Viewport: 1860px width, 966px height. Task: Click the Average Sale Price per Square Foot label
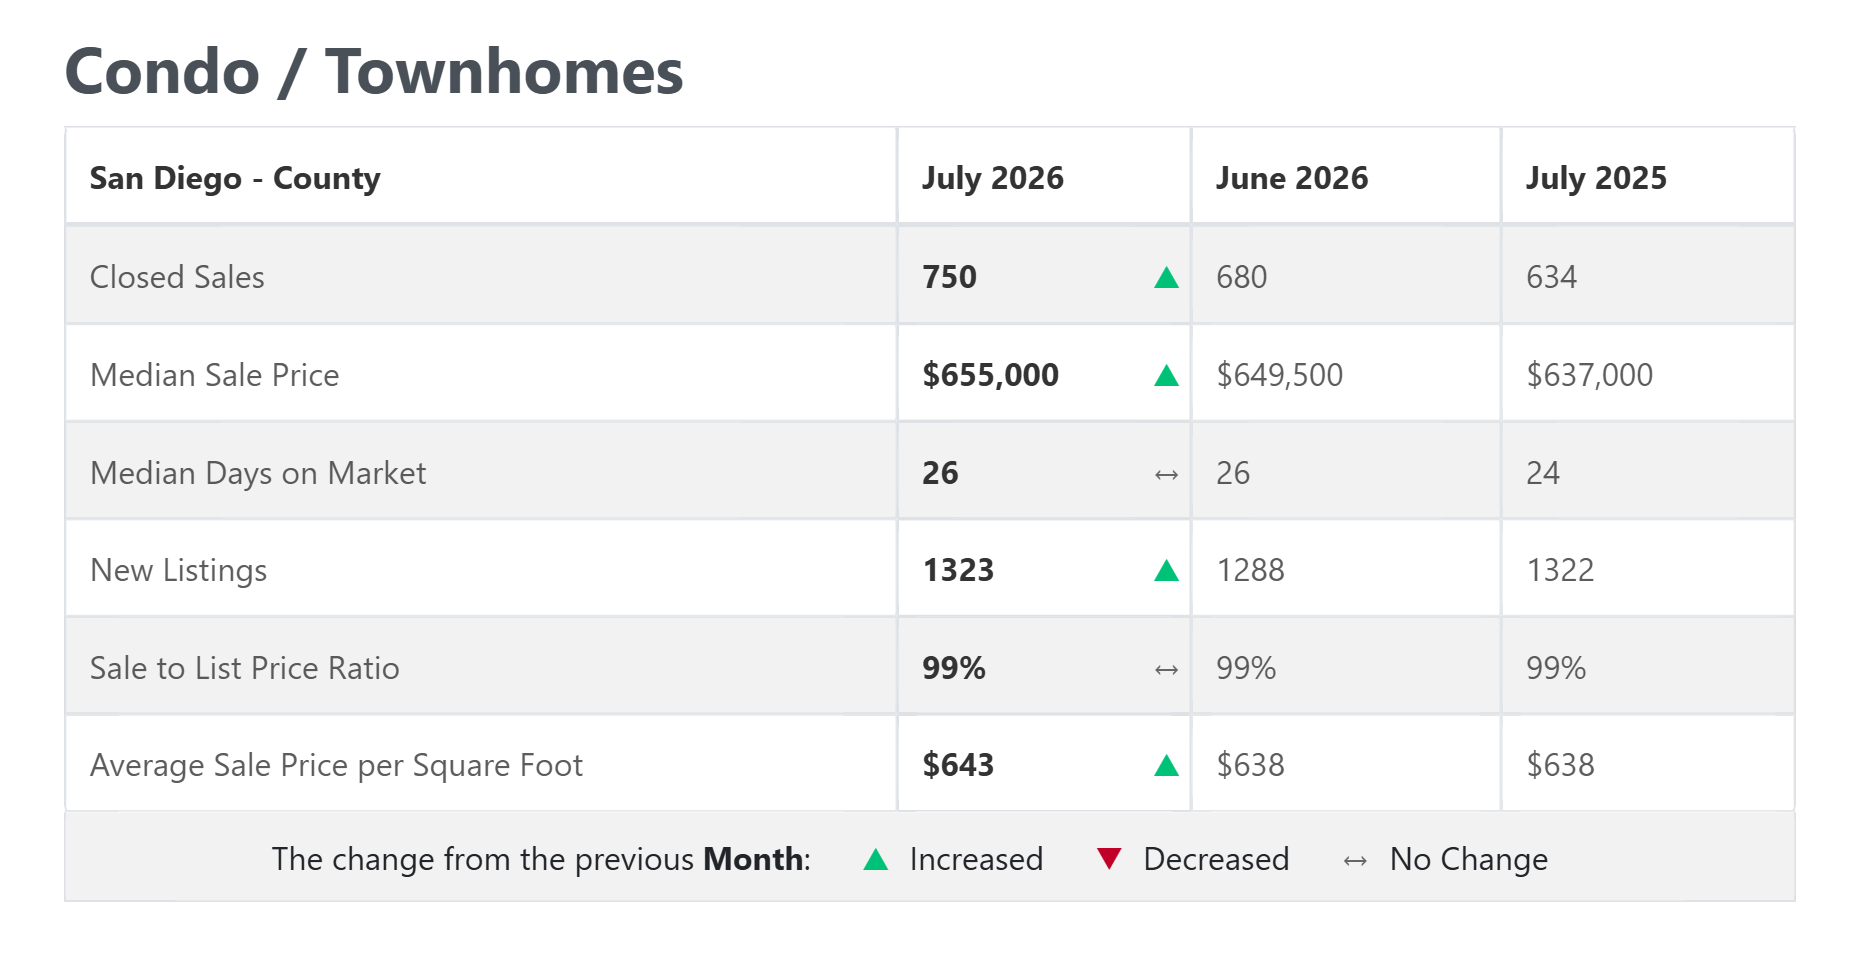tap(336, 766)
